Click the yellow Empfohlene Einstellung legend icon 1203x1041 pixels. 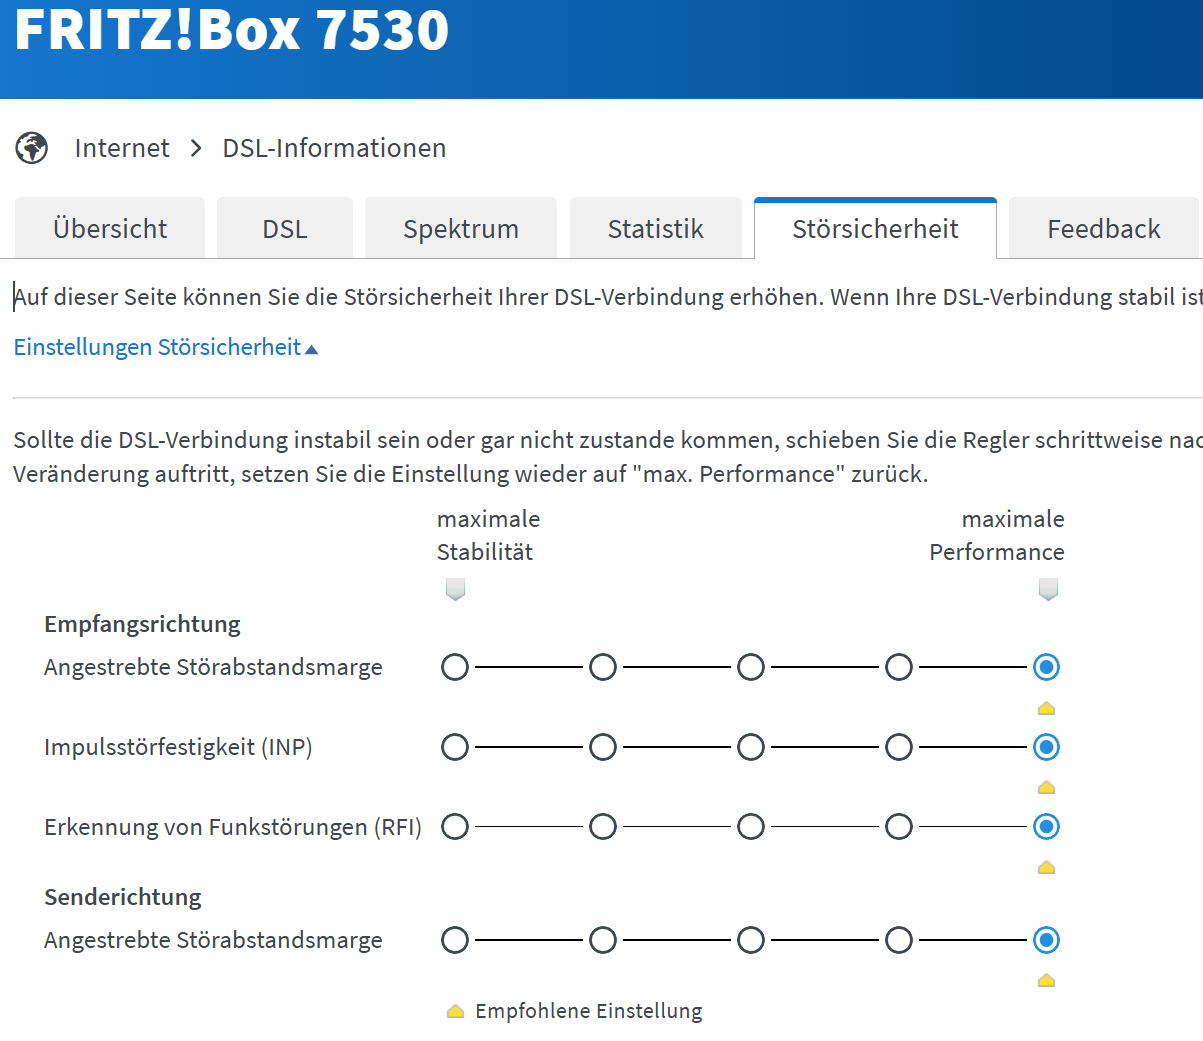point(455,1011)
